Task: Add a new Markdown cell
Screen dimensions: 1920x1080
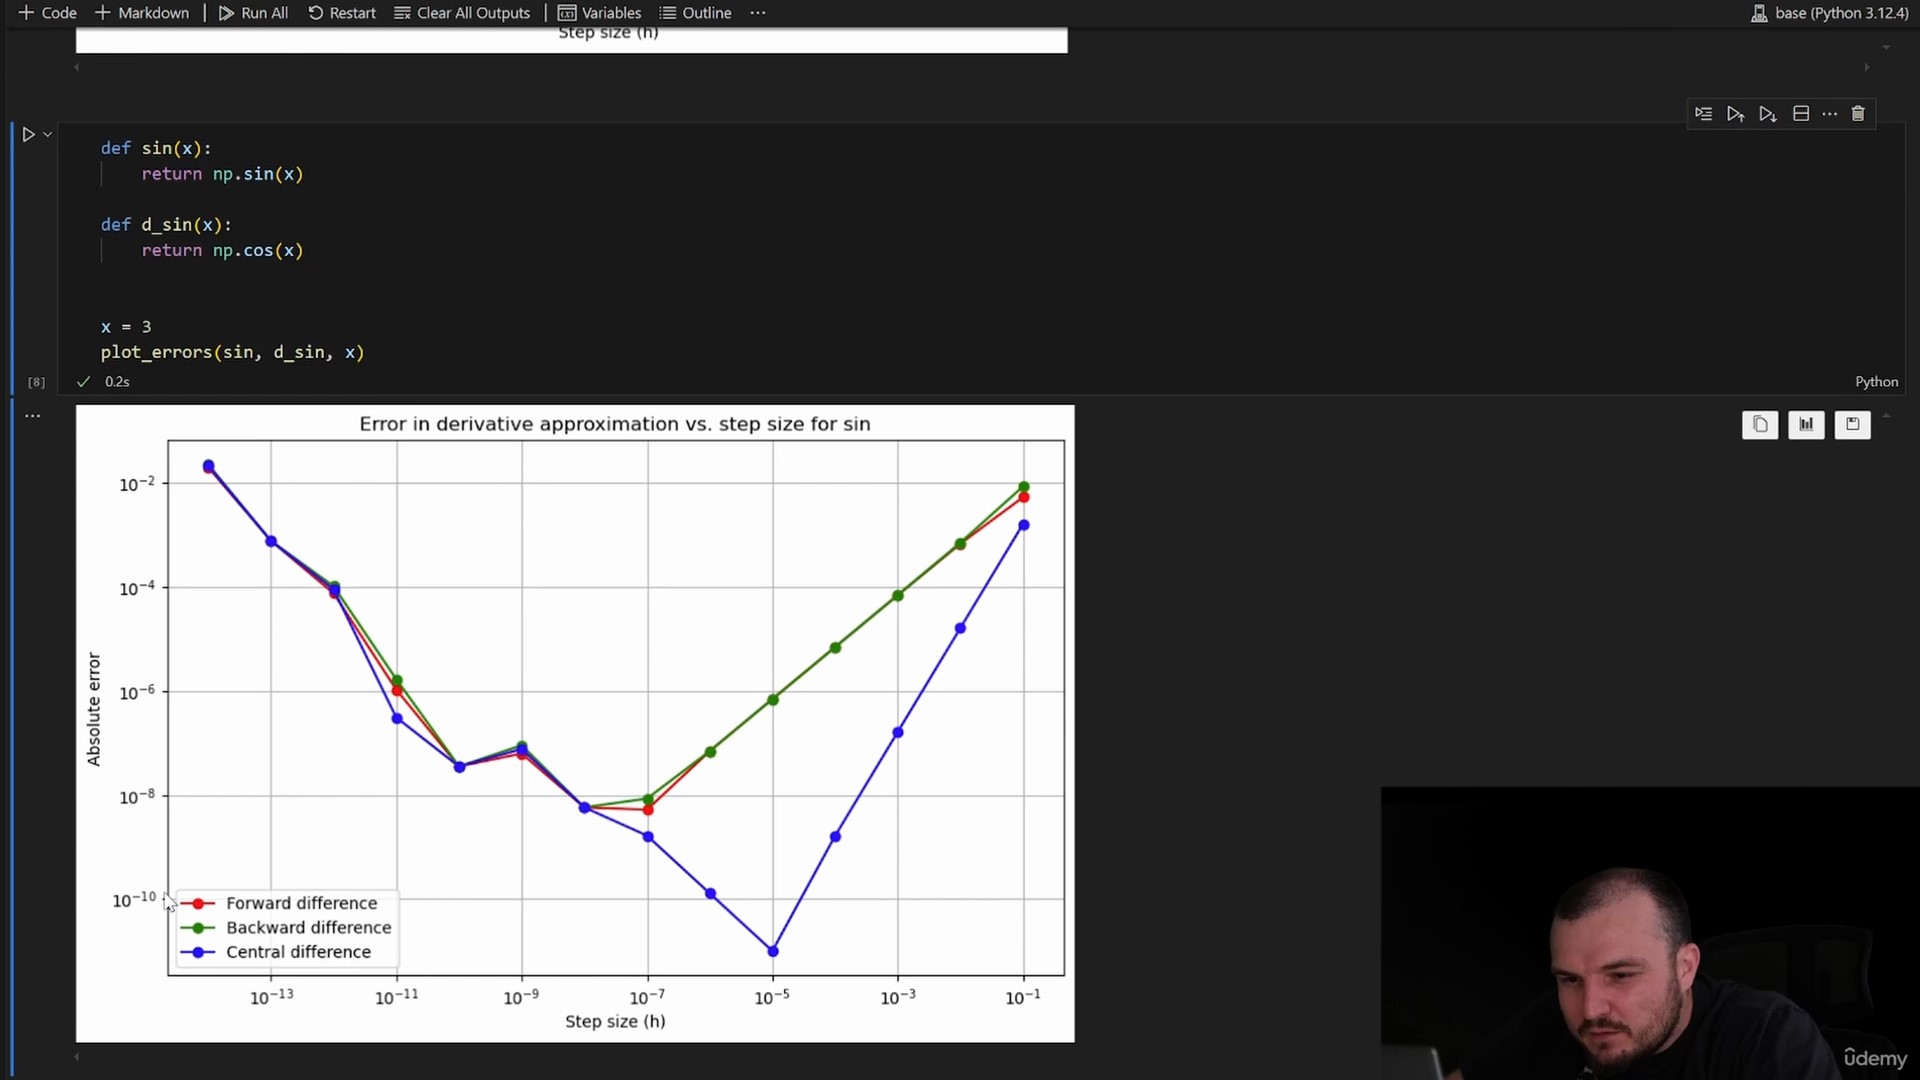Action: click(x=141, y=13)
